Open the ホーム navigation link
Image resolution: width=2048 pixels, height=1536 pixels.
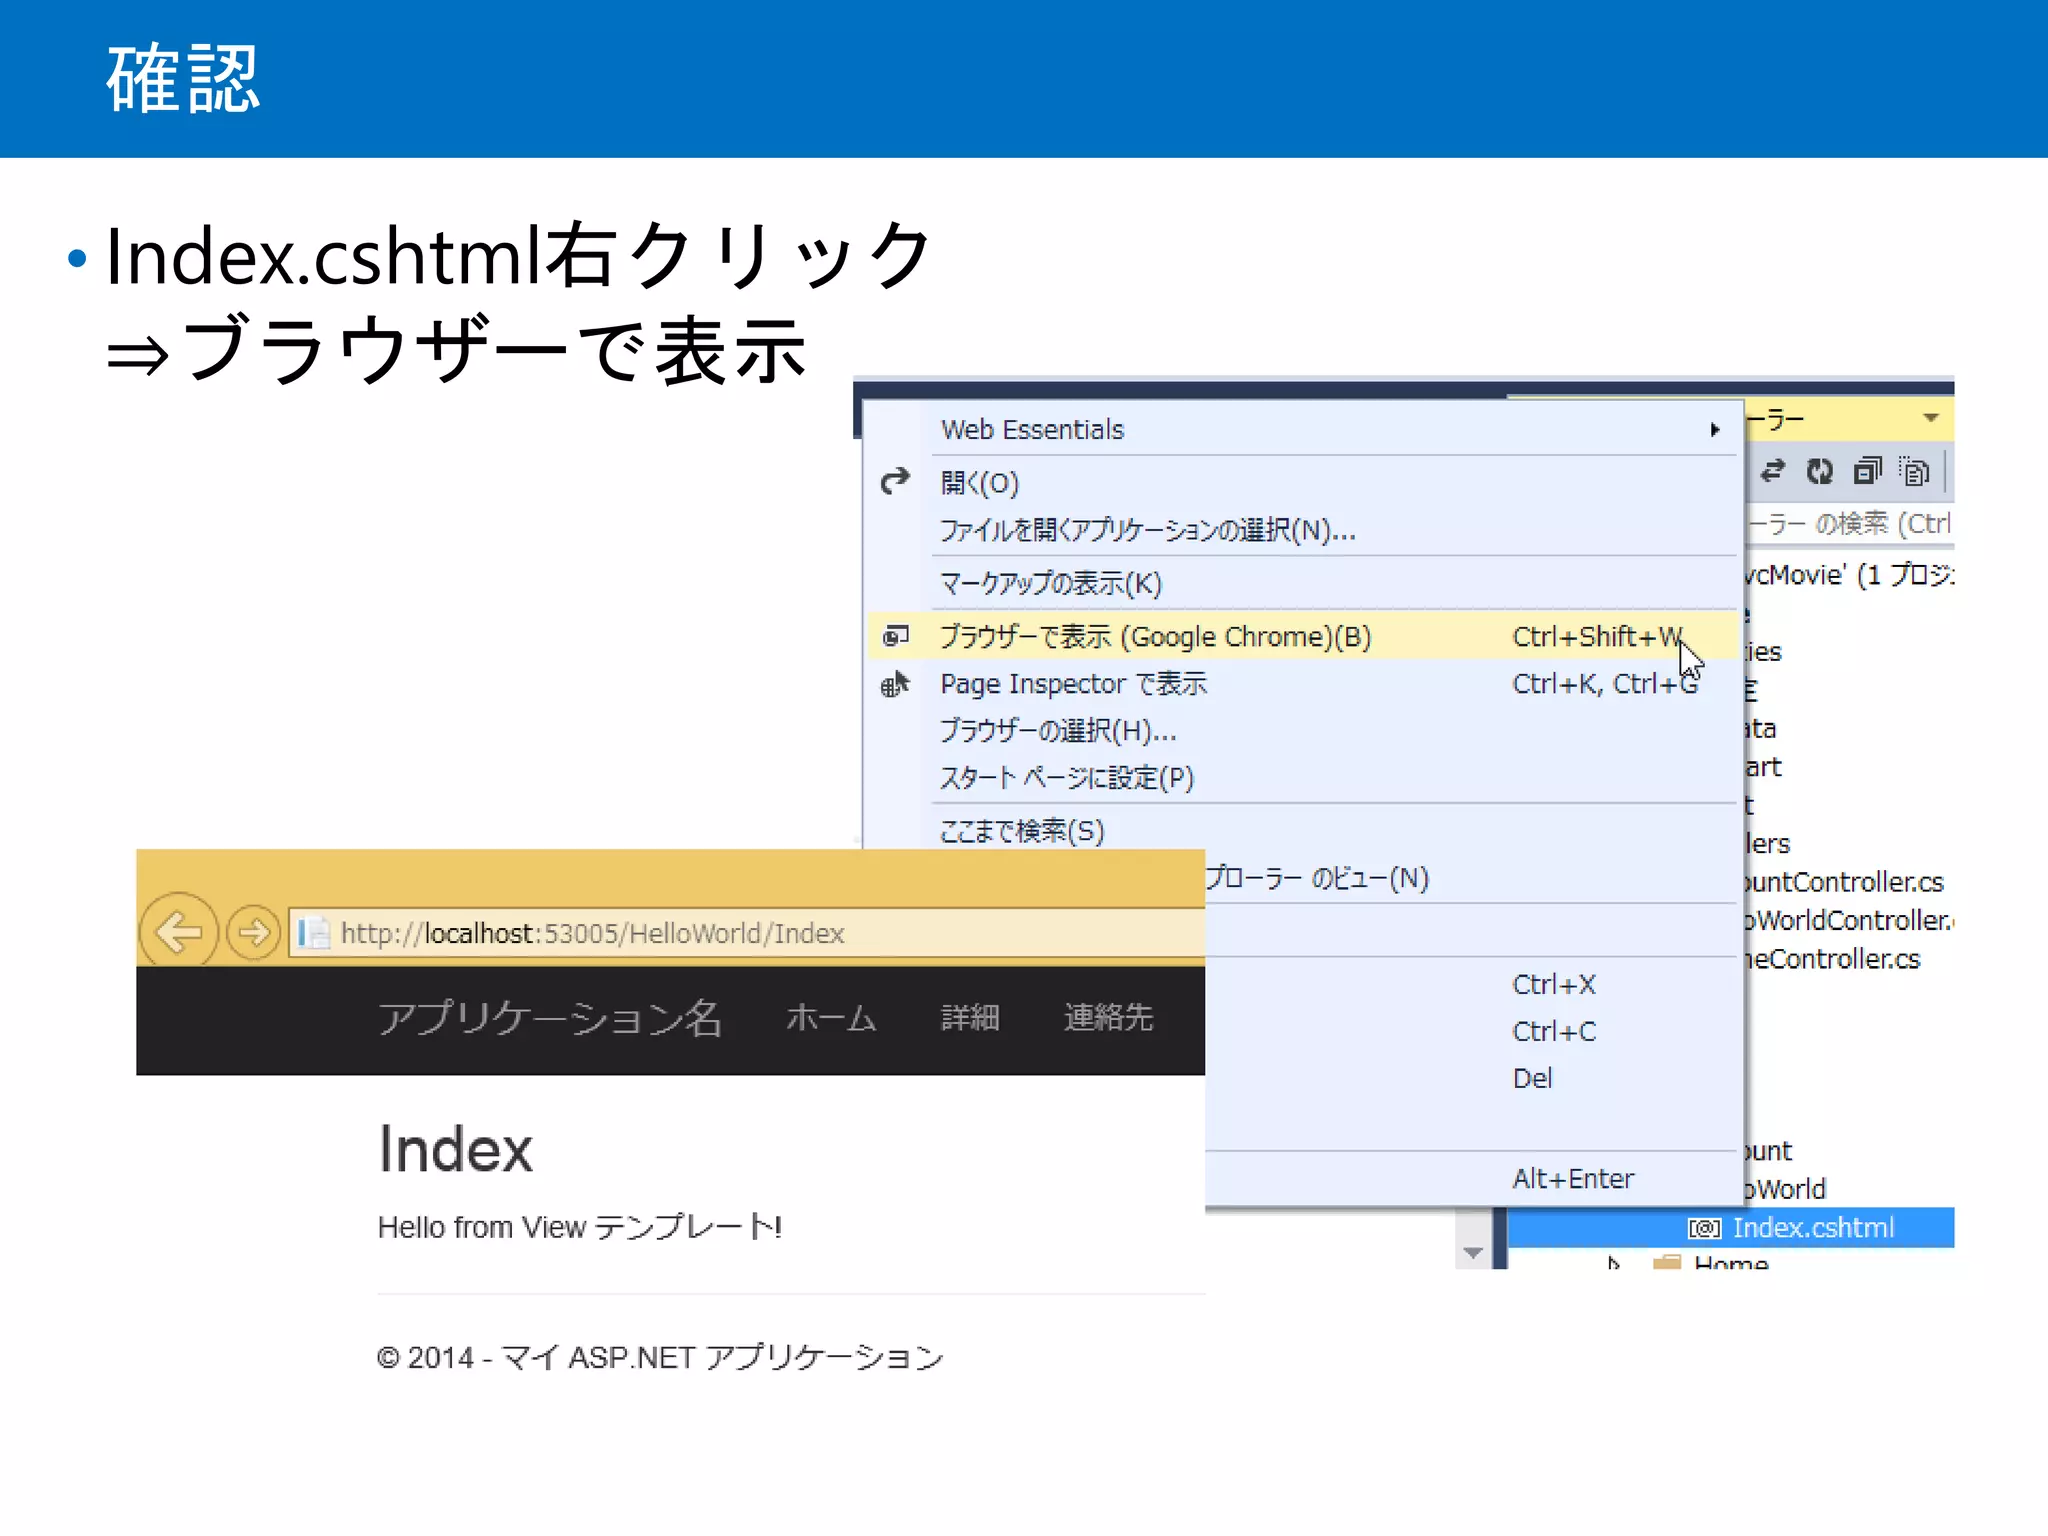831,1018
